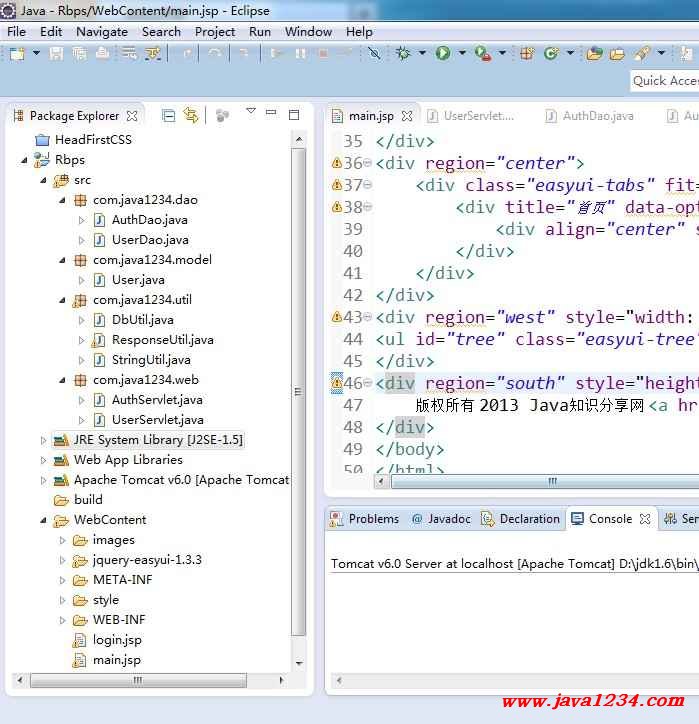Viewport: 699px width, 724px height.
Task: Select login.jsp in WebContent
Action: click(117, 640)
